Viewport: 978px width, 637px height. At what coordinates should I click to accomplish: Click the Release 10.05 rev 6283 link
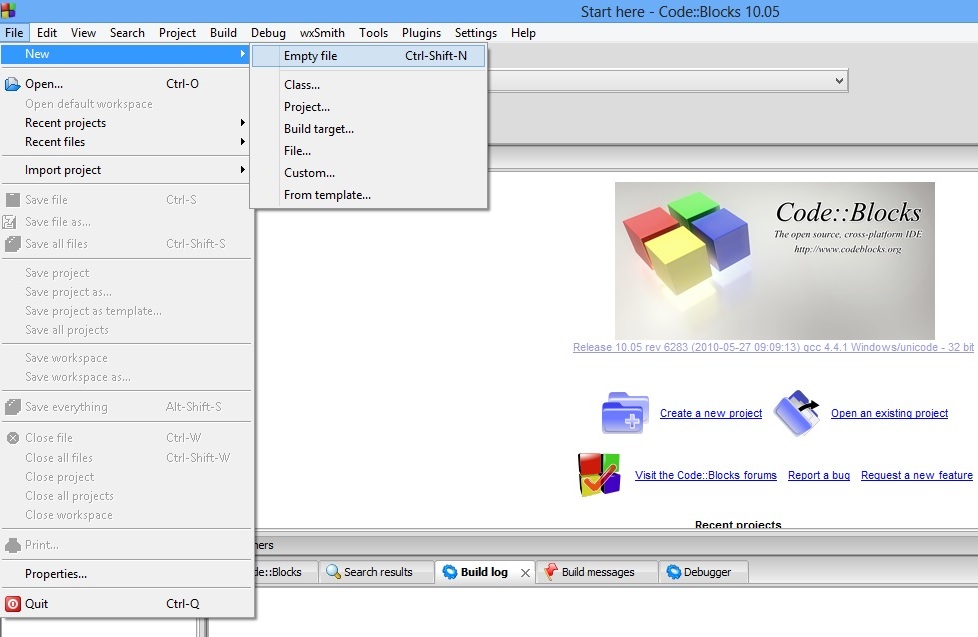pyautogui.click(x=773, y=347)
